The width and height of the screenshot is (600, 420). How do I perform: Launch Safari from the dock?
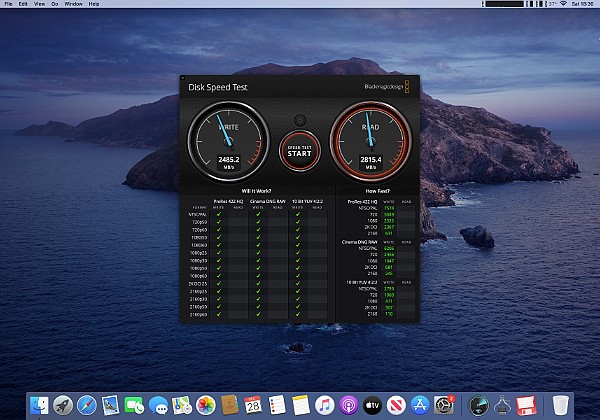click(88, 404)
